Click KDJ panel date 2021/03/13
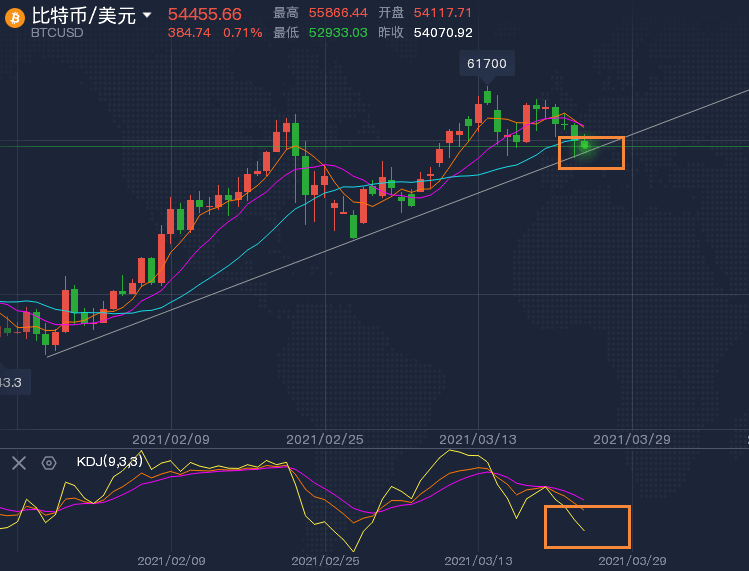Screen dimensions: 749x571 coord(478,560)
